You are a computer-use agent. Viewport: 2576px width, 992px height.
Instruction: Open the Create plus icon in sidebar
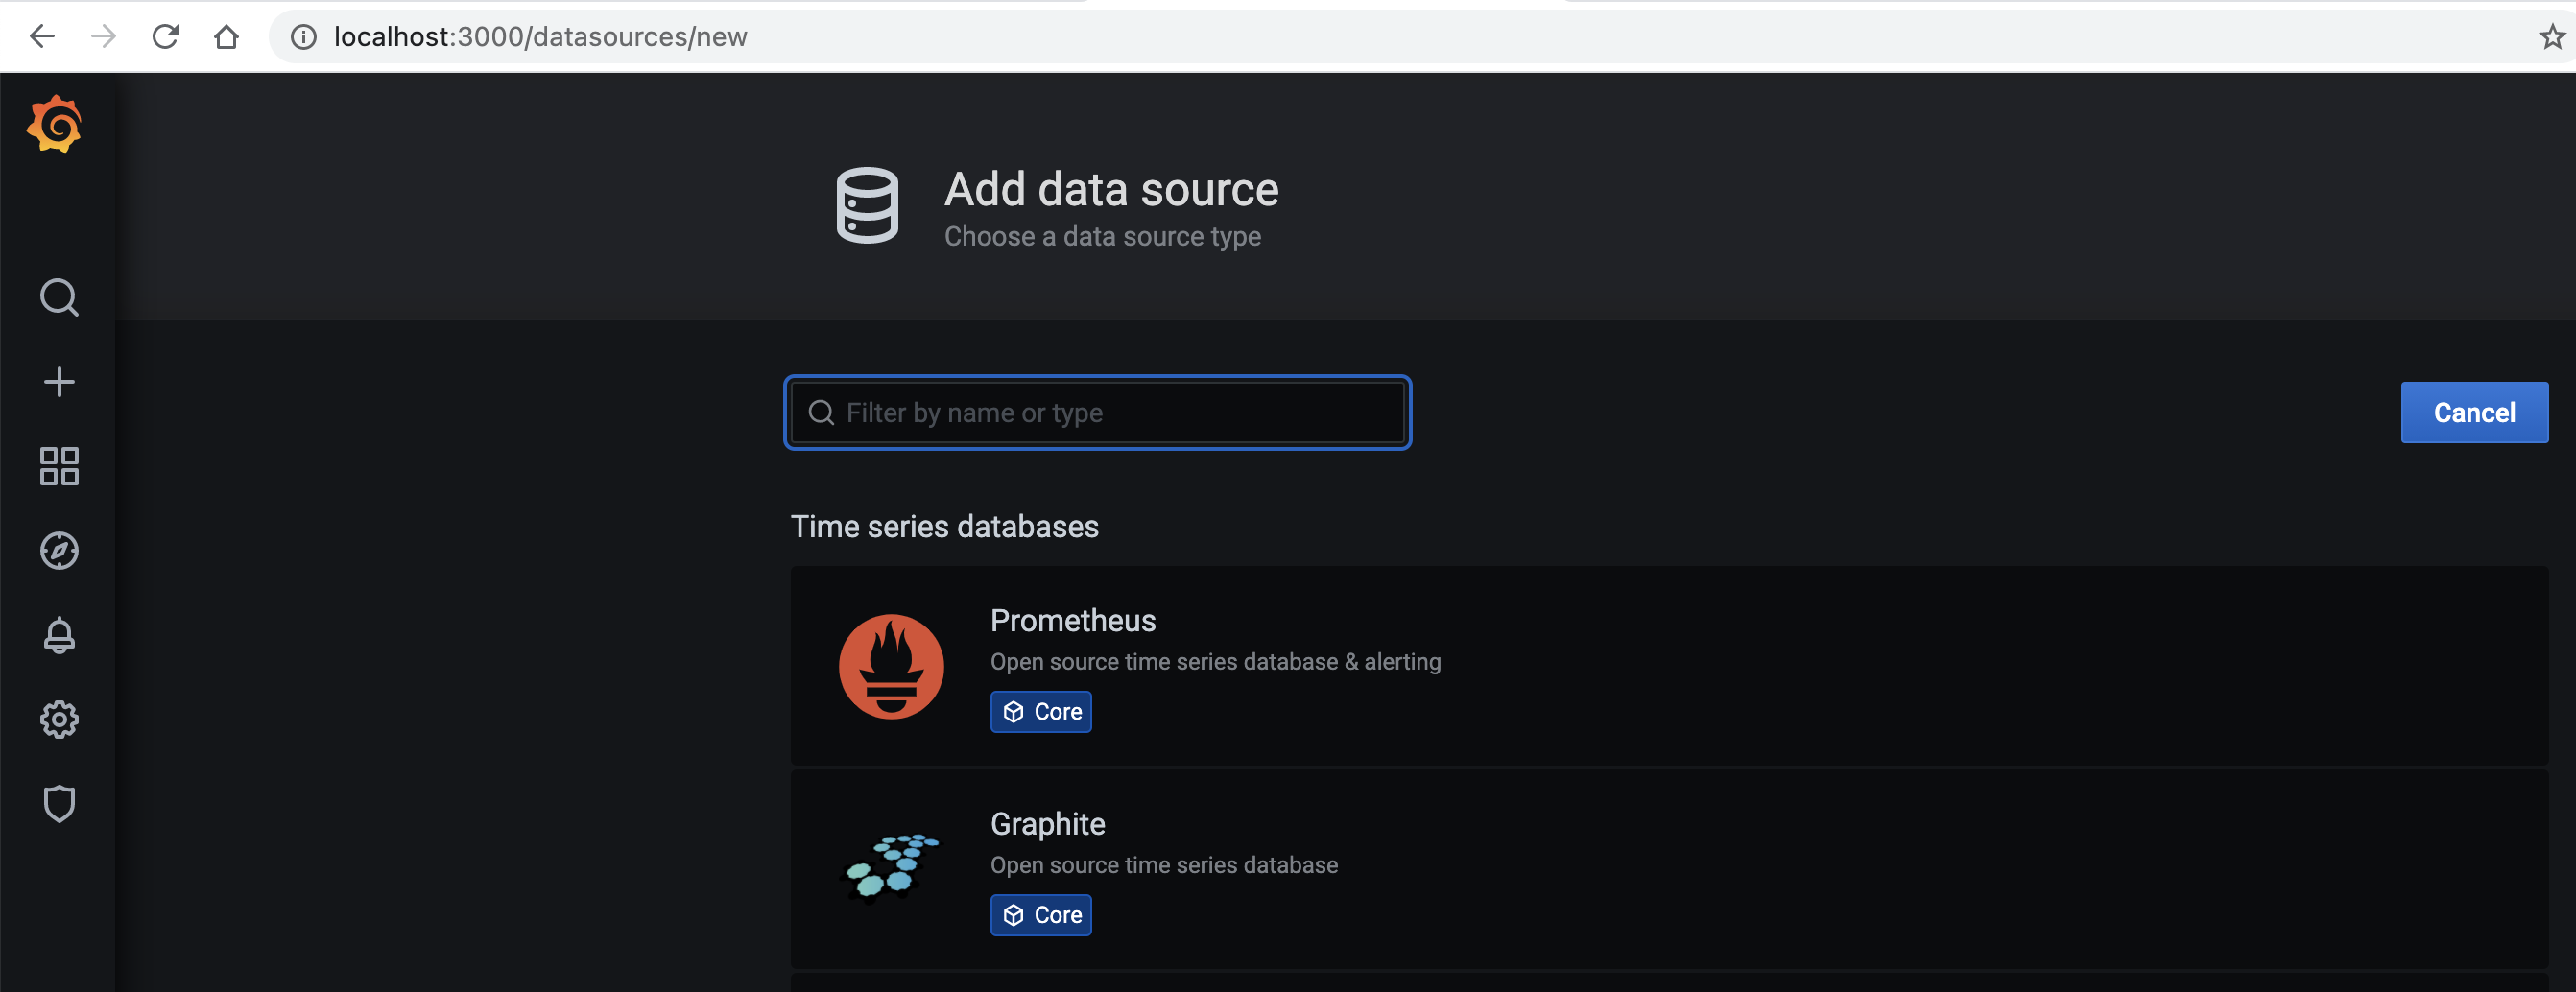(x=59, y=381)
